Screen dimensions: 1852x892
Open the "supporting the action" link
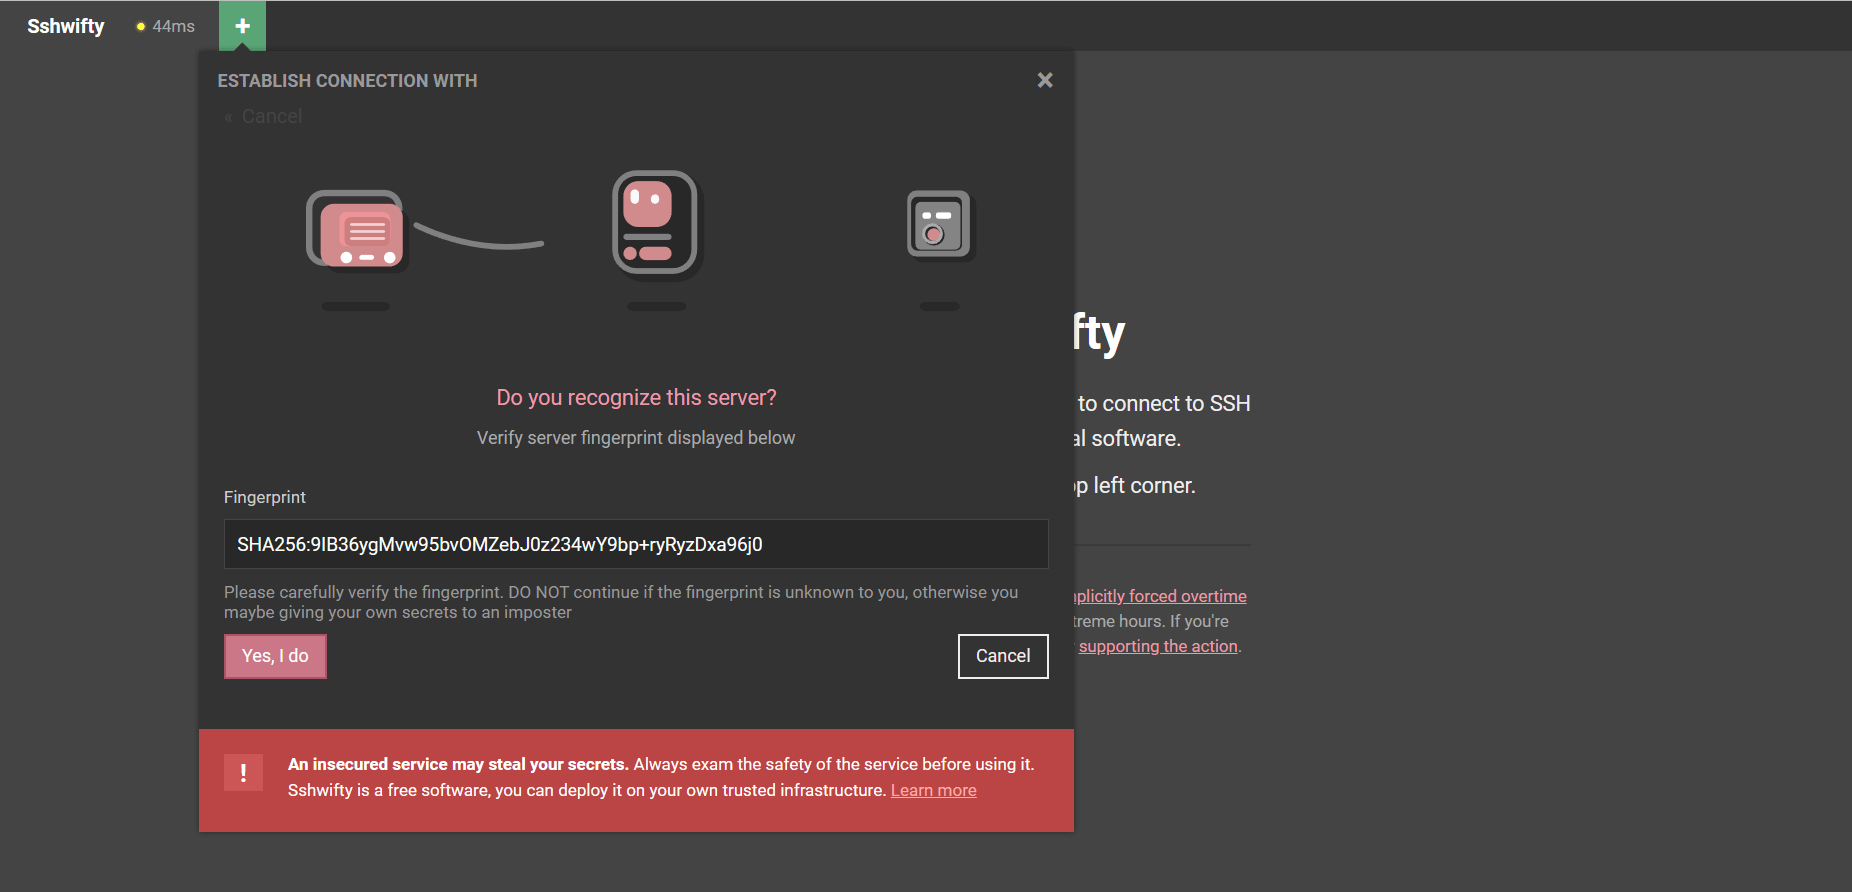coord(1158,646)
